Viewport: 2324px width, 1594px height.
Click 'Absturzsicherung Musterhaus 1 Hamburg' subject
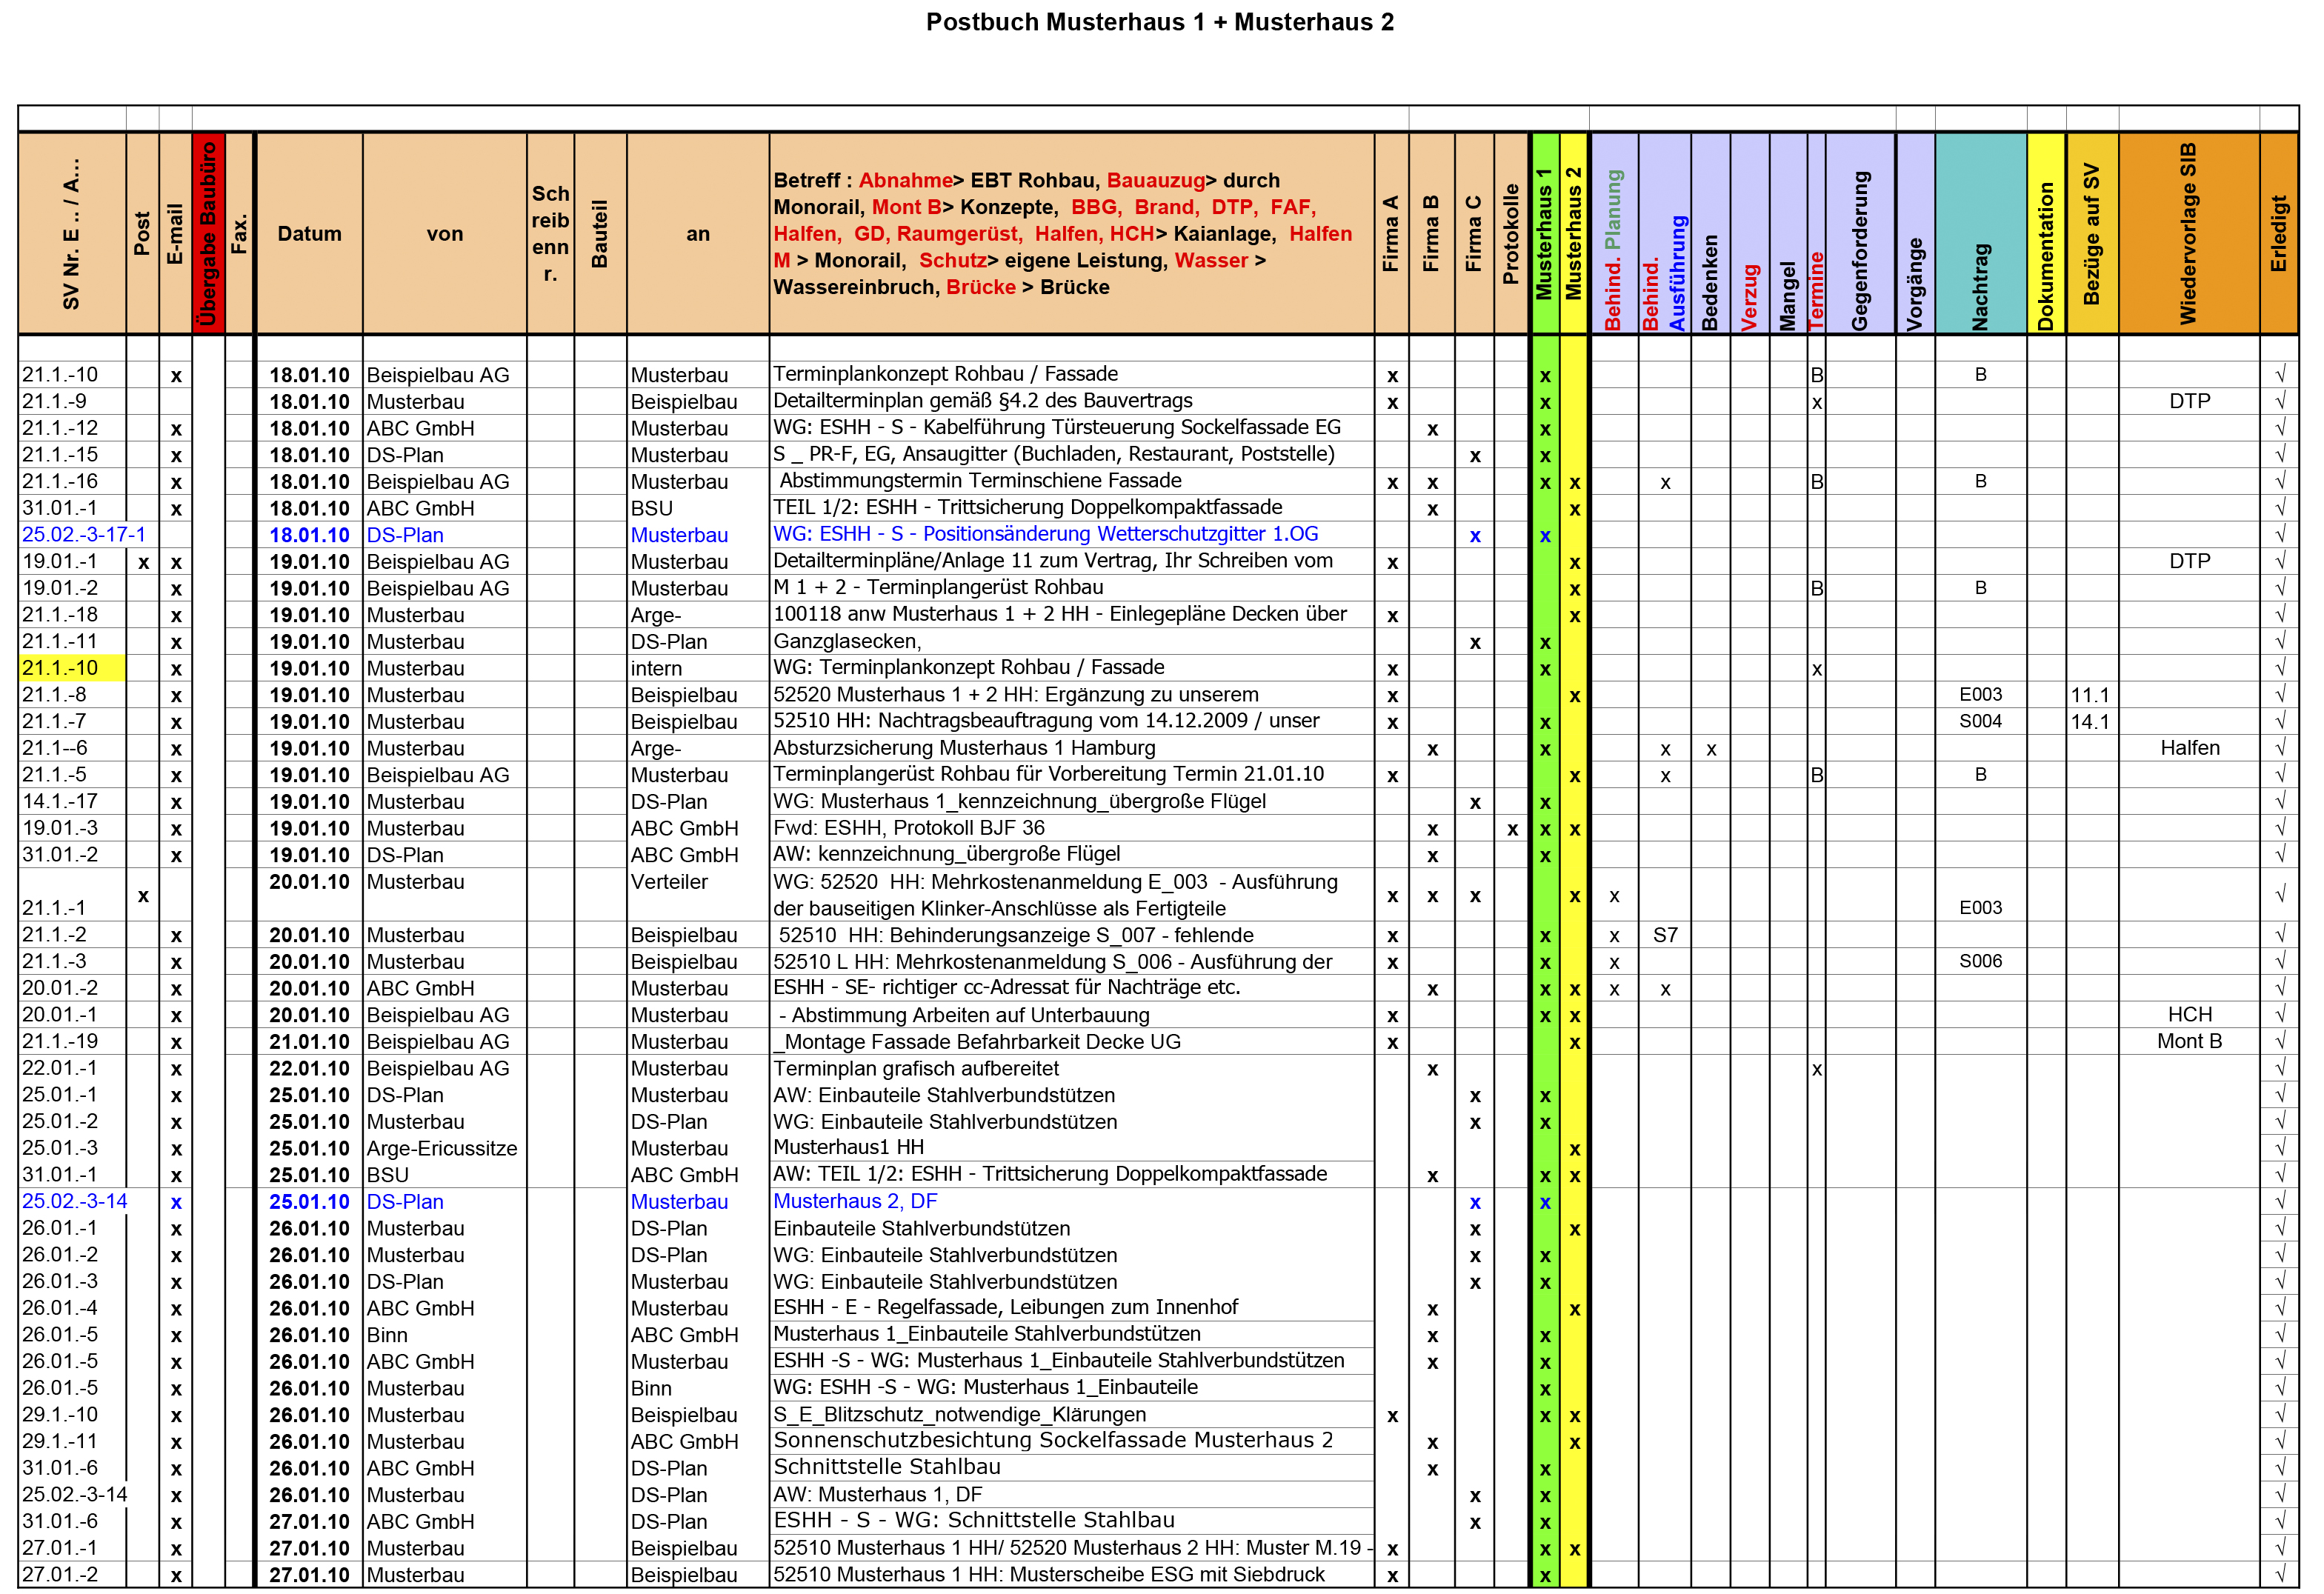(964, 748)
